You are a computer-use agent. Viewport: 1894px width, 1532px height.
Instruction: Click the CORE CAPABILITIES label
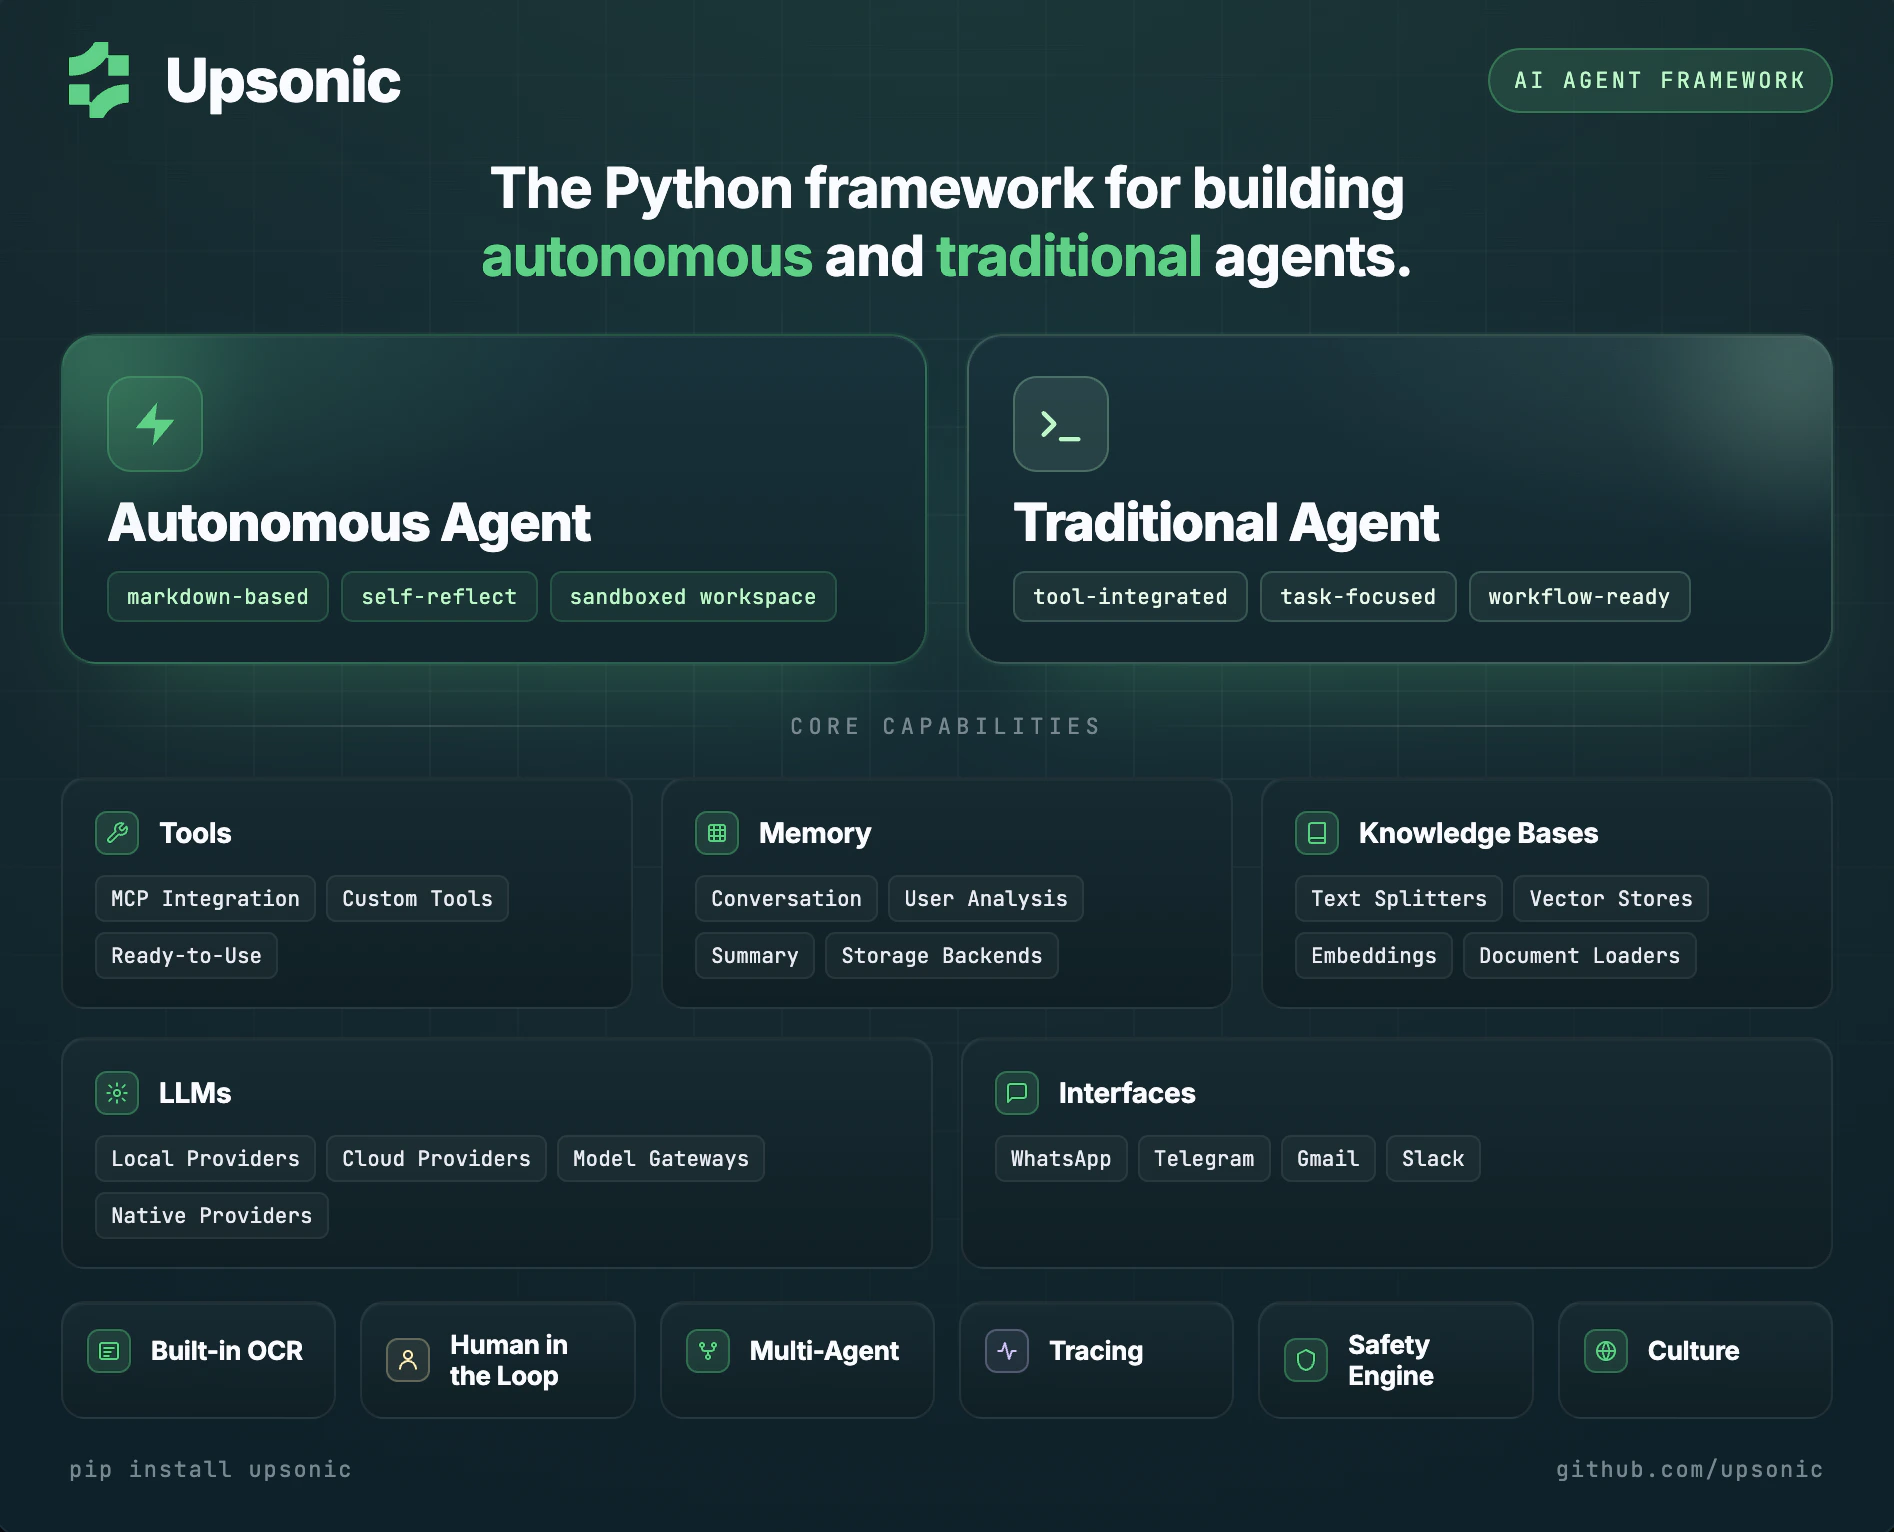point(946,726)
